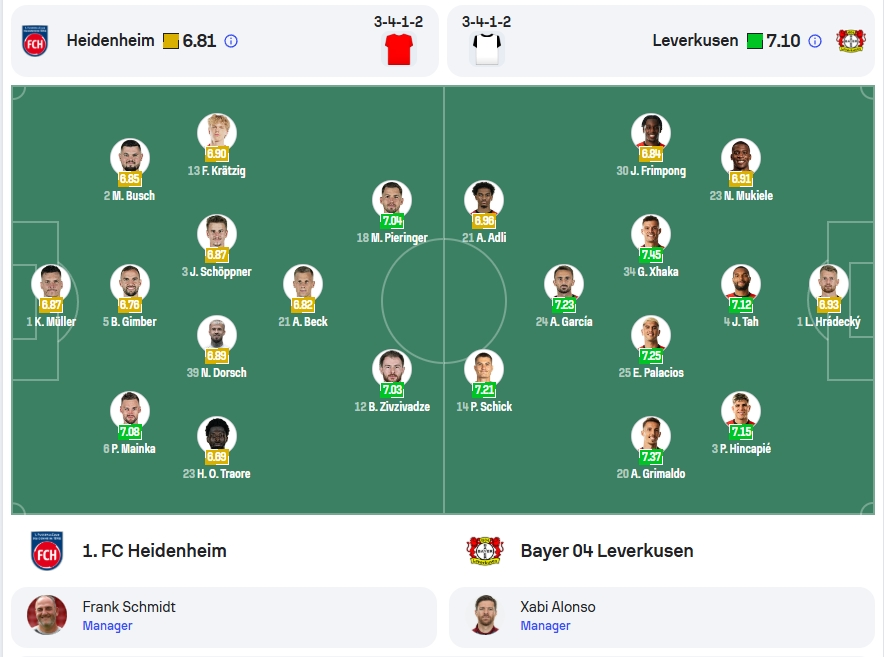Select J. Frimpong player avatar
884x657 pixels.
[651, 133]
